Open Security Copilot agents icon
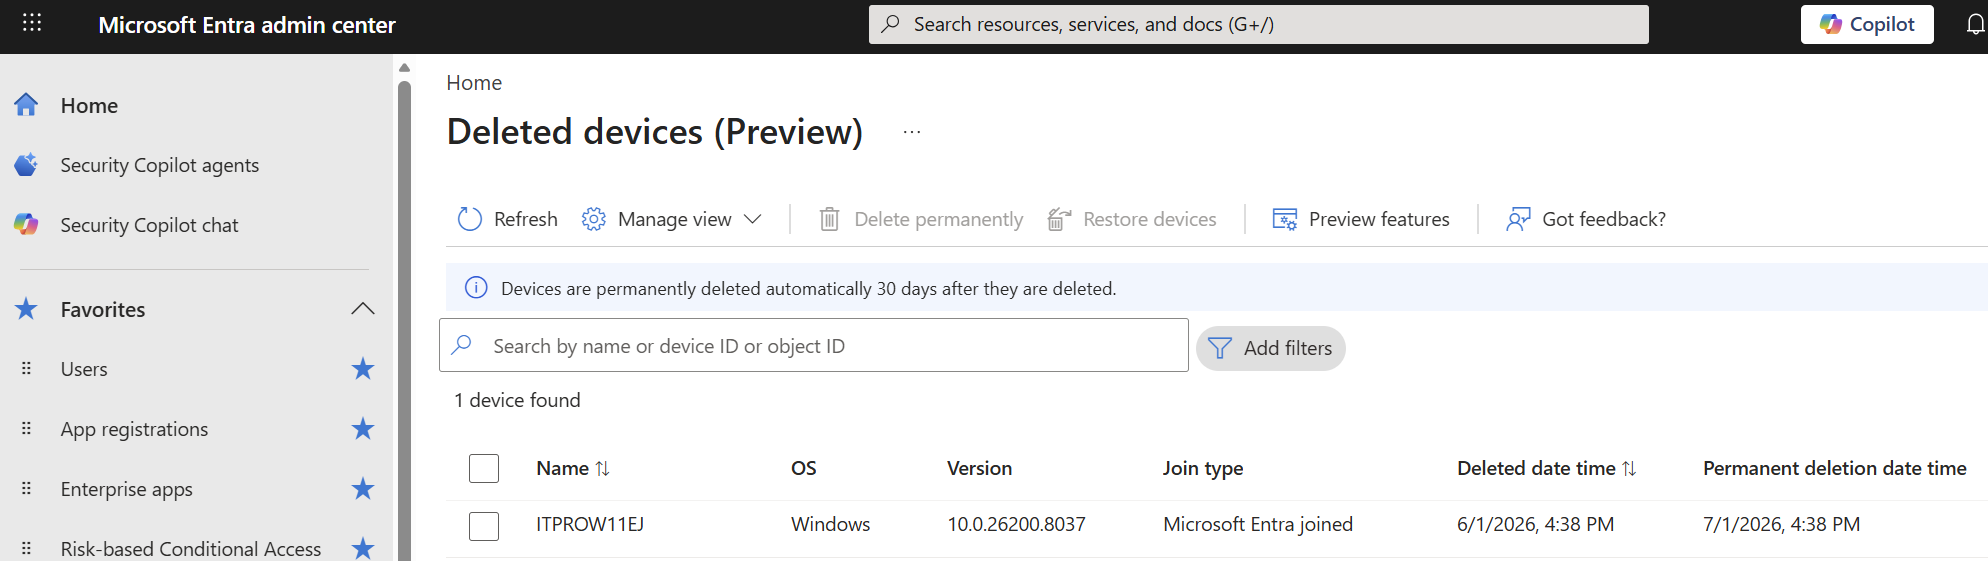Screen dimensions: 1988x561 click(x=26, y=164)
